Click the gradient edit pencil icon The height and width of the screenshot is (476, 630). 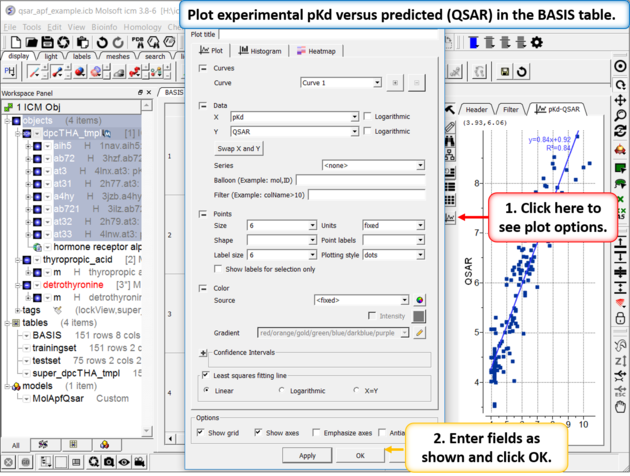(420, 332)
